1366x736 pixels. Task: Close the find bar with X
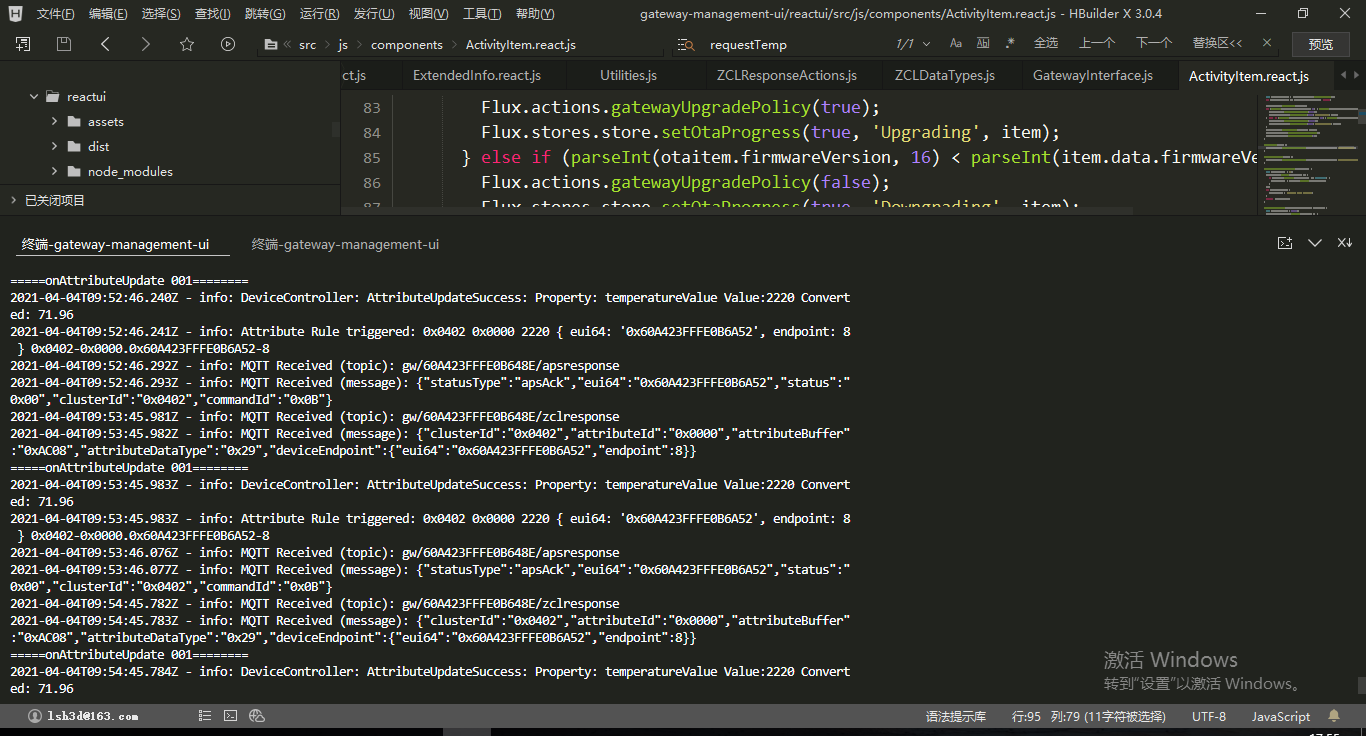click(x=1268, y=43)
